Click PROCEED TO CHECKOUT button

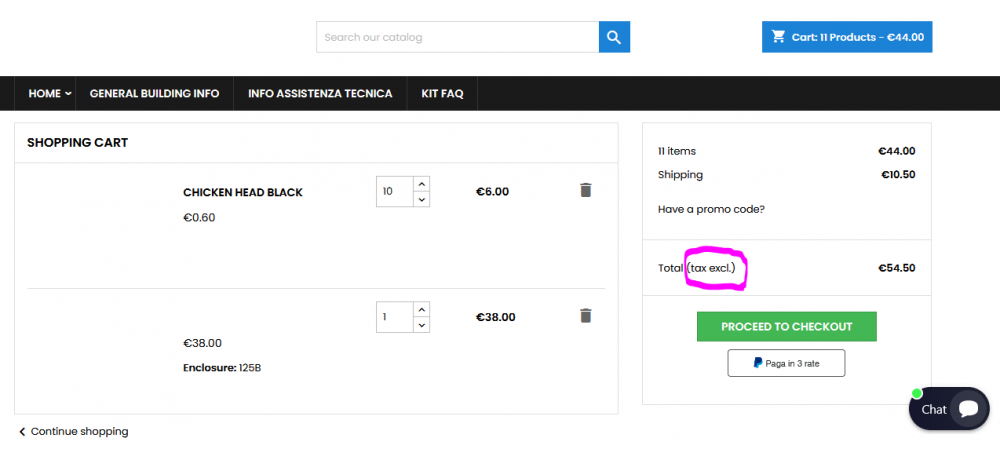point(786,327)
